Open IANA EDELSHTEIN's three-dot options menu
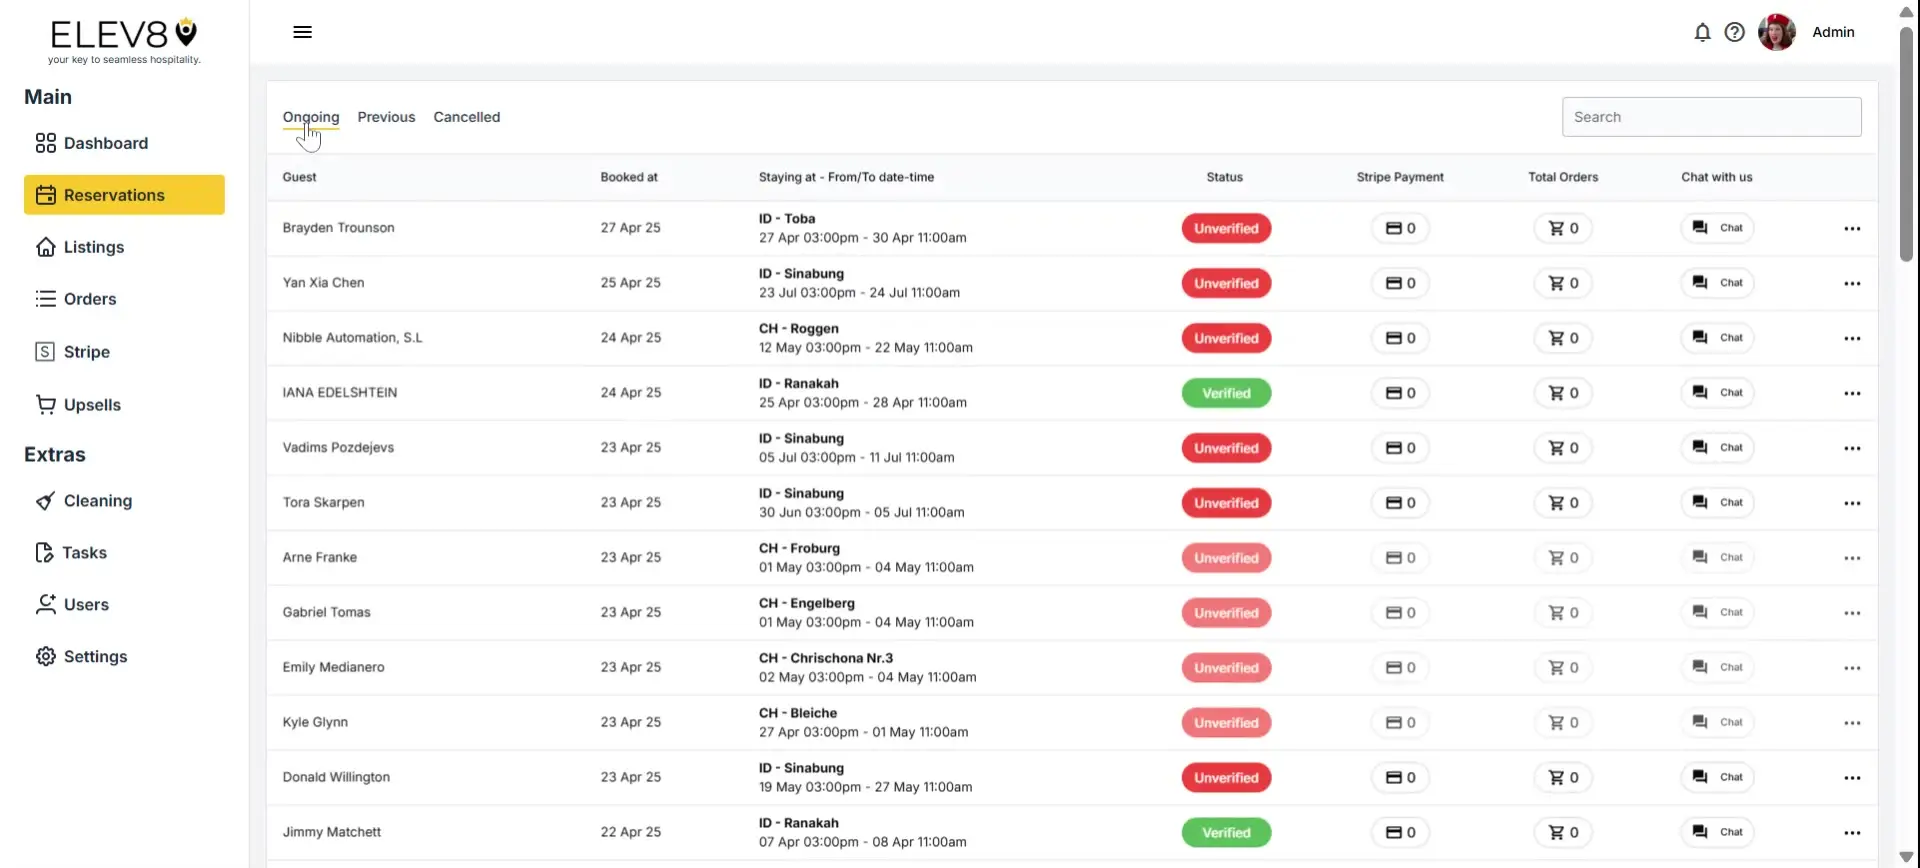The height and width of the screenshot is (868, 1920). (x=1852, y=393)
